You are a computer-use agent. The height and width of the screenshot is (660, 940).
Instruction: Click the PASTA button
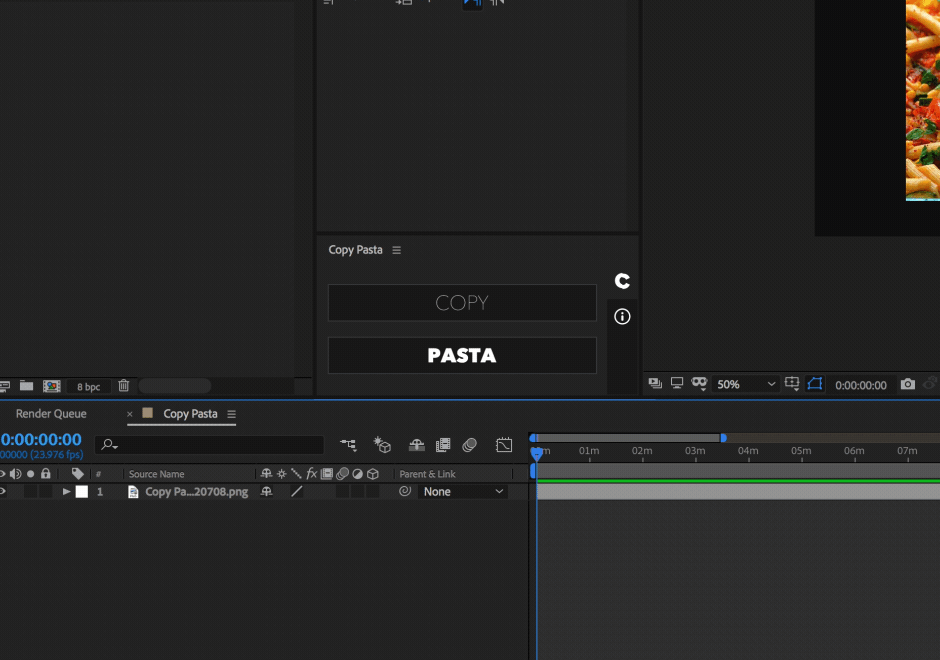click(x=462, y=355)
